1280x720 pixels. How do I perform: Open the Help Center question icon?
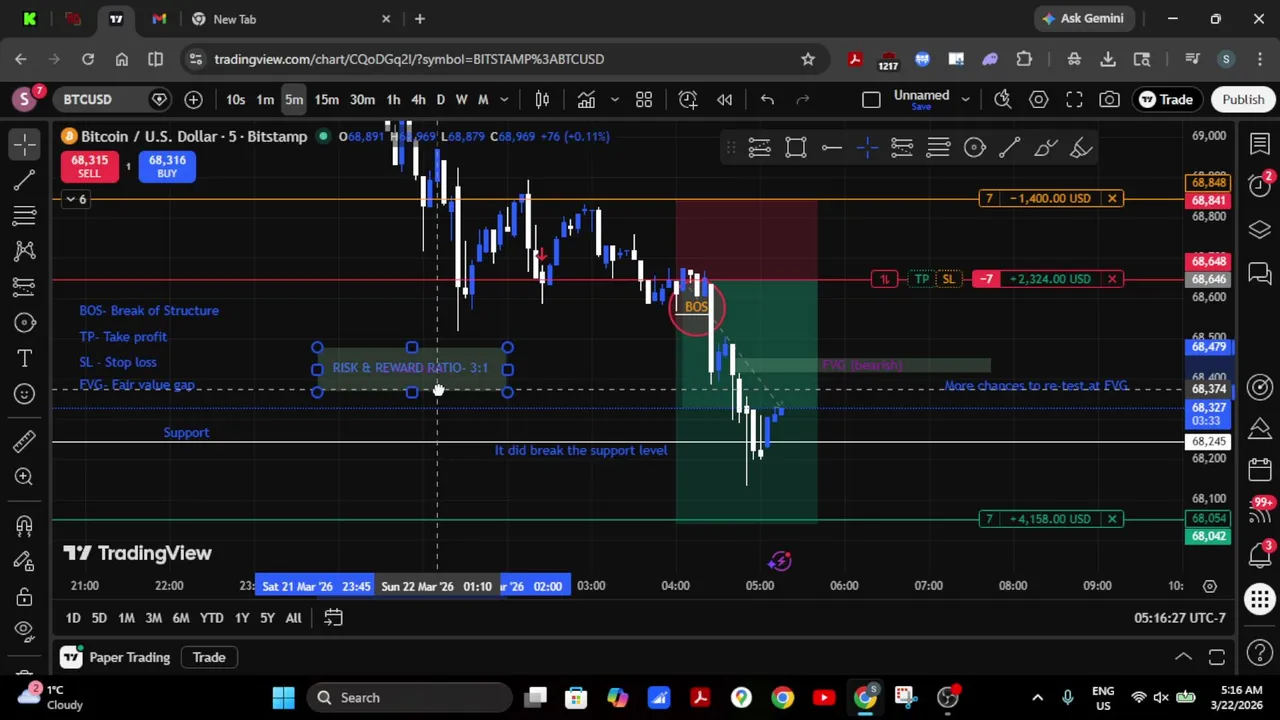click(x=1259, y=654)
